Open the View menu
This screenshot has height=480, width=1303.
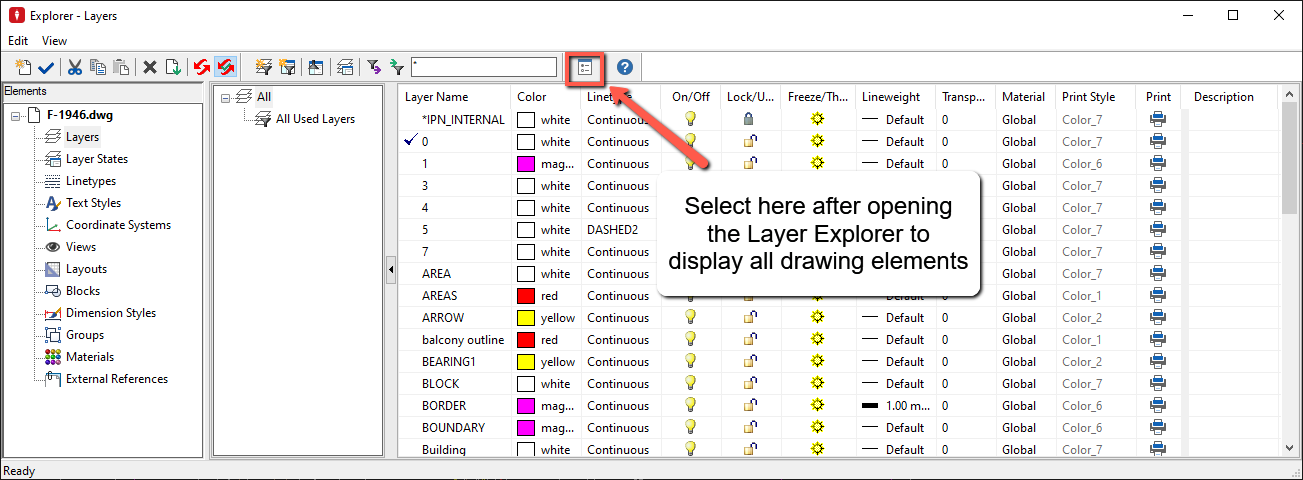(x=55, y=41)
